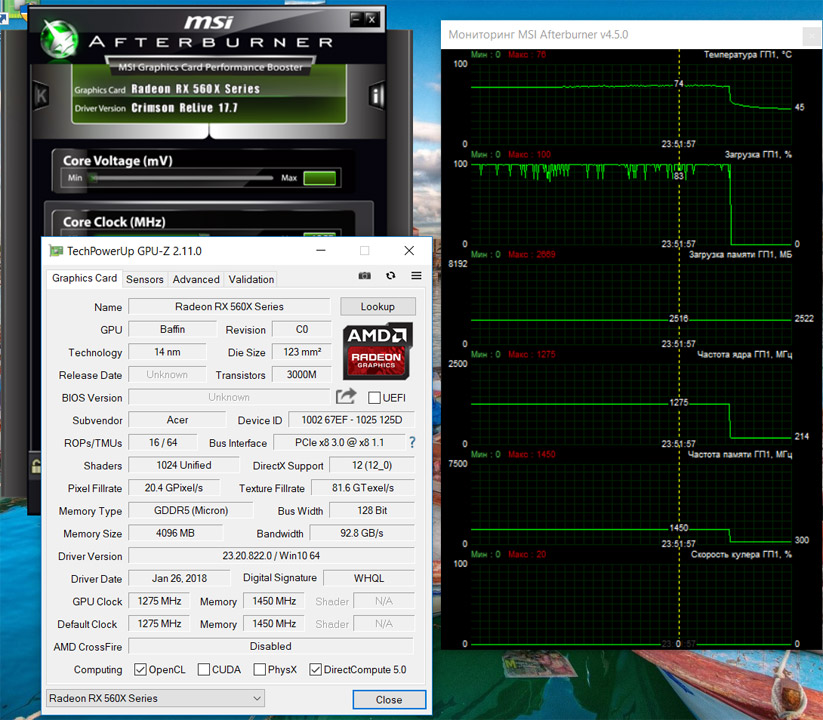Click the Shaders 1024 Unified field
823x720 pixels.
(x=184, y=465)
